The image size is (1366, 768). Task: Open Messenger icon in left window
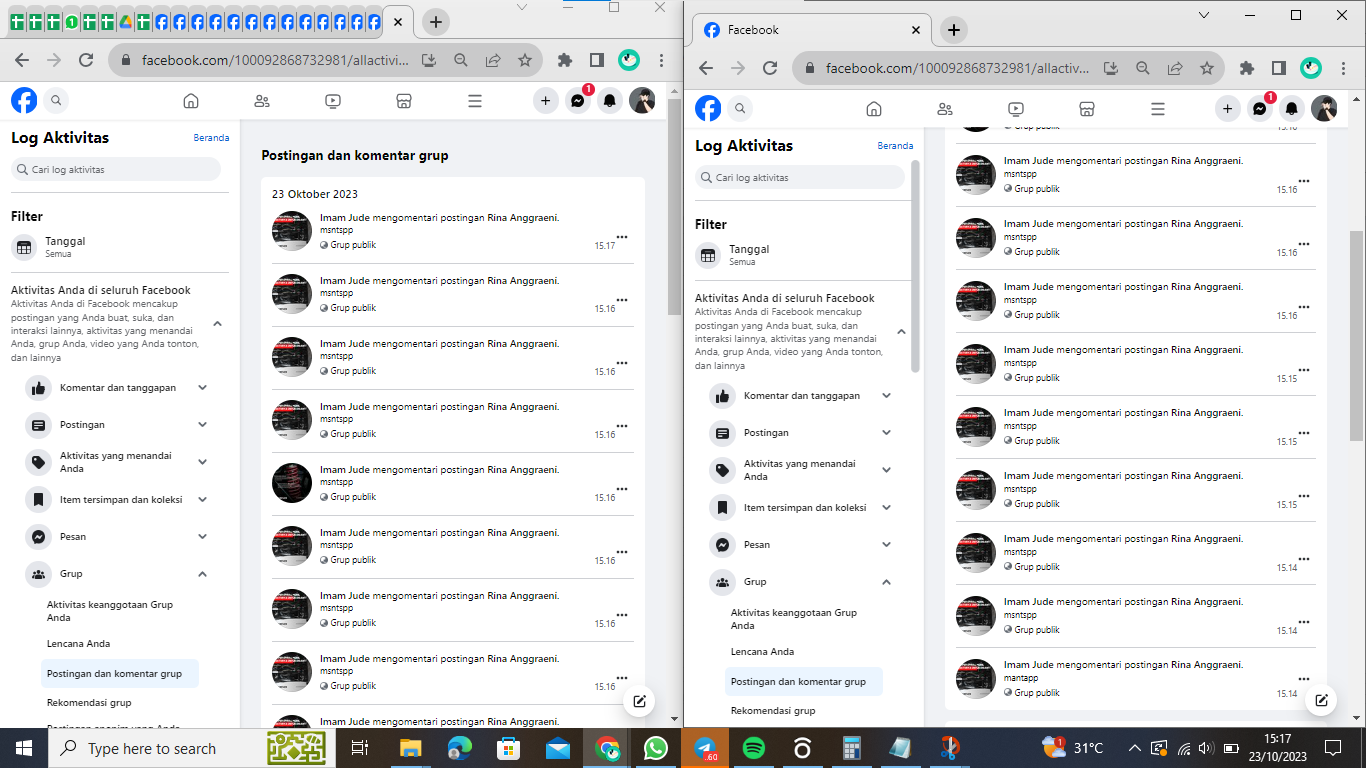click(x=578, y=100)
